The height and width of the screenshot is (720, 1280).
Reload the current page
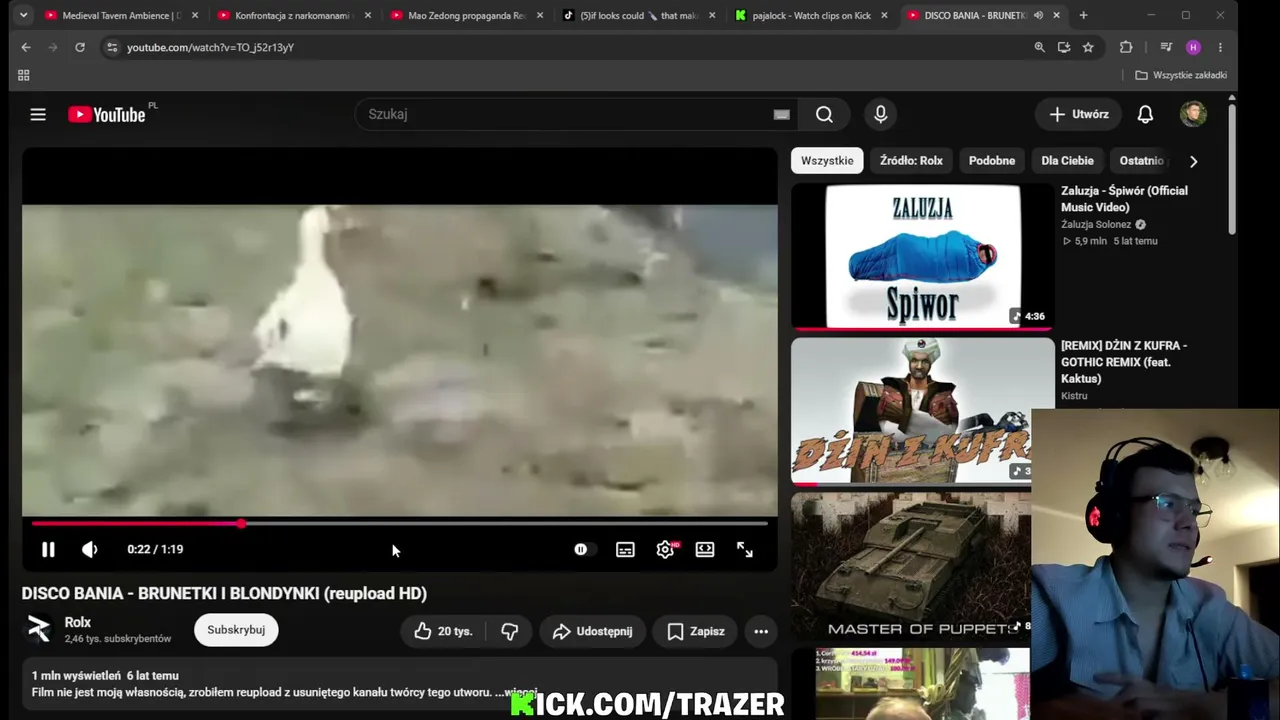tap(80, 47)
